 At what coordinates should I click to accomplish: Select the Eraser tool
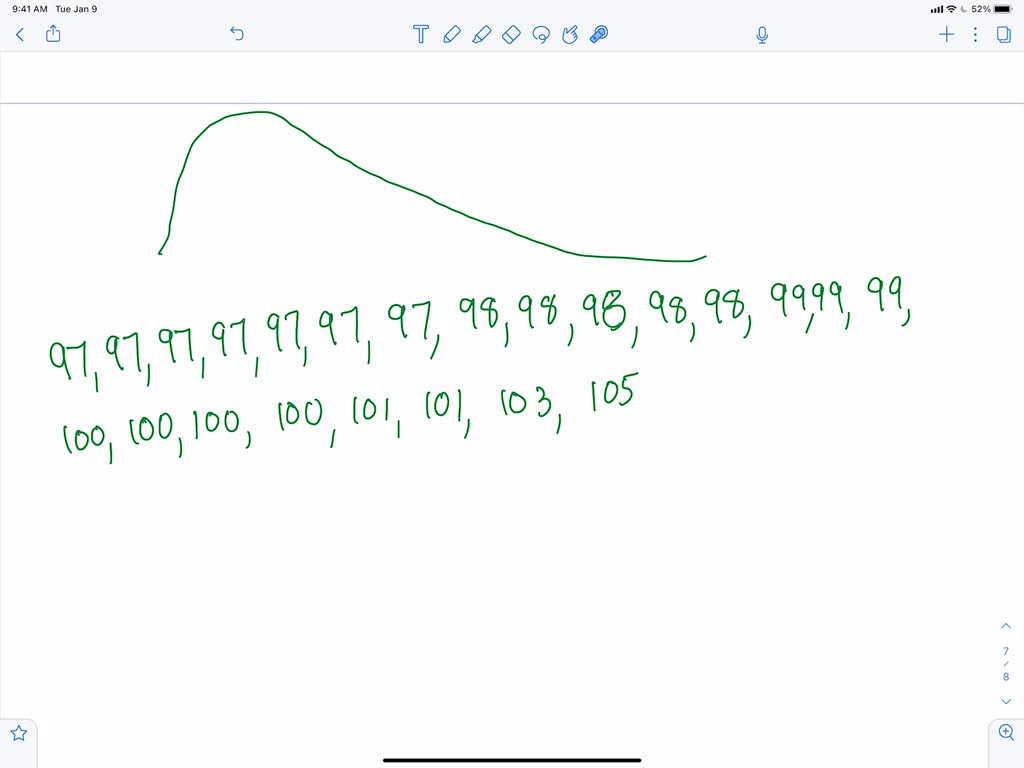coord(511,34)
